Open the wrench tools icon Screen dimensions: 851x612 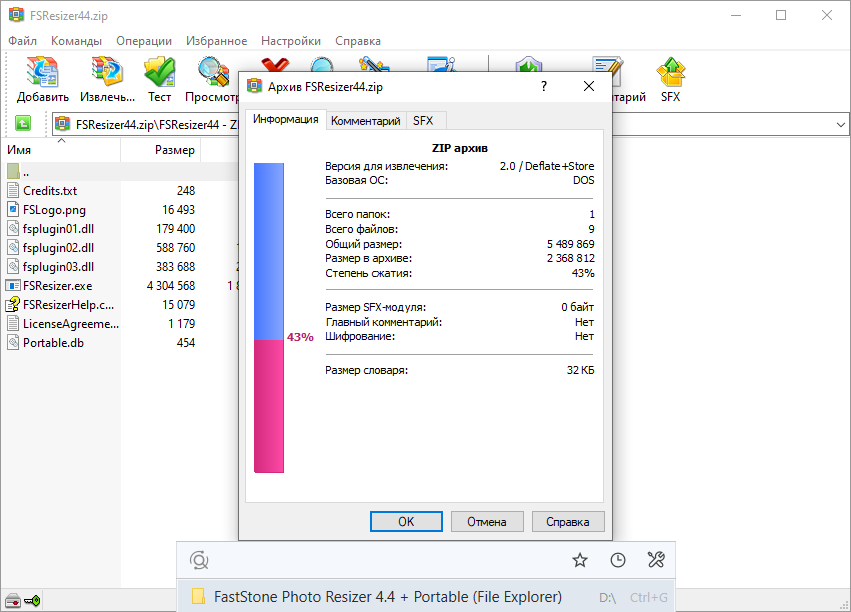(656, 560)
